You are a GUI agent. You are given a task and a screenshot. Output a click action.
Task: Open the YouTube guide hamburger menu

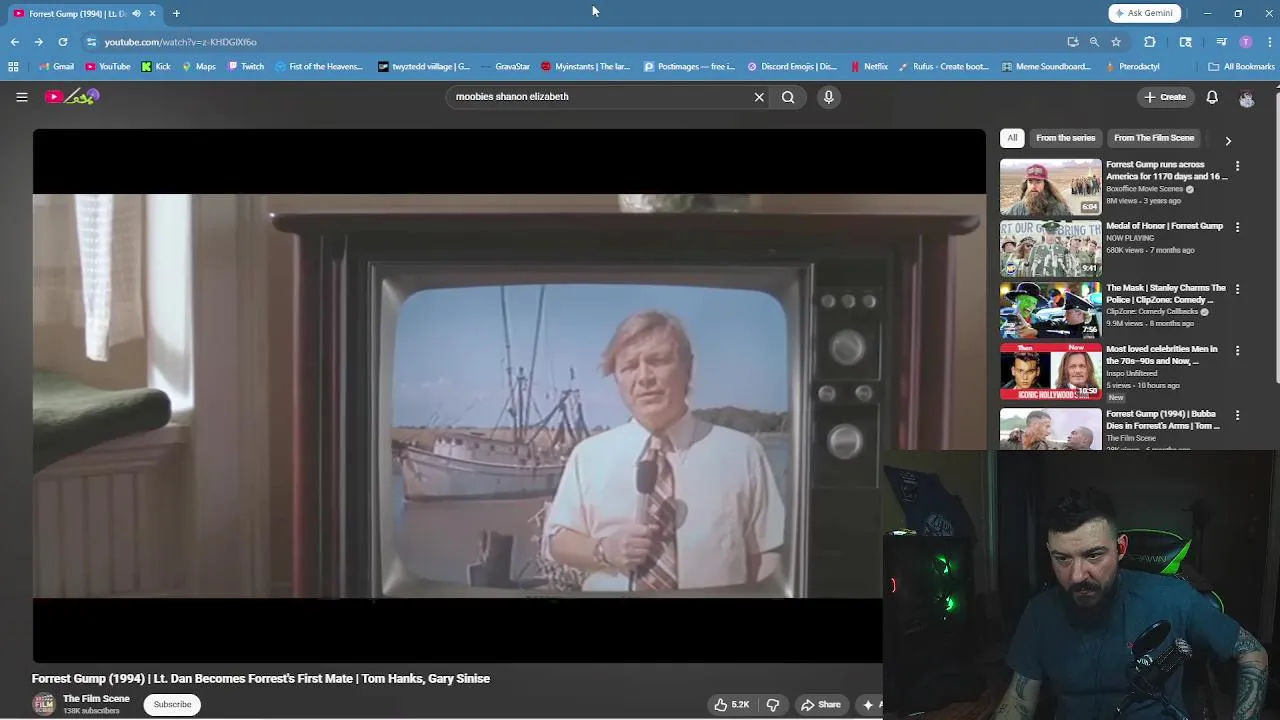point(21,97)
